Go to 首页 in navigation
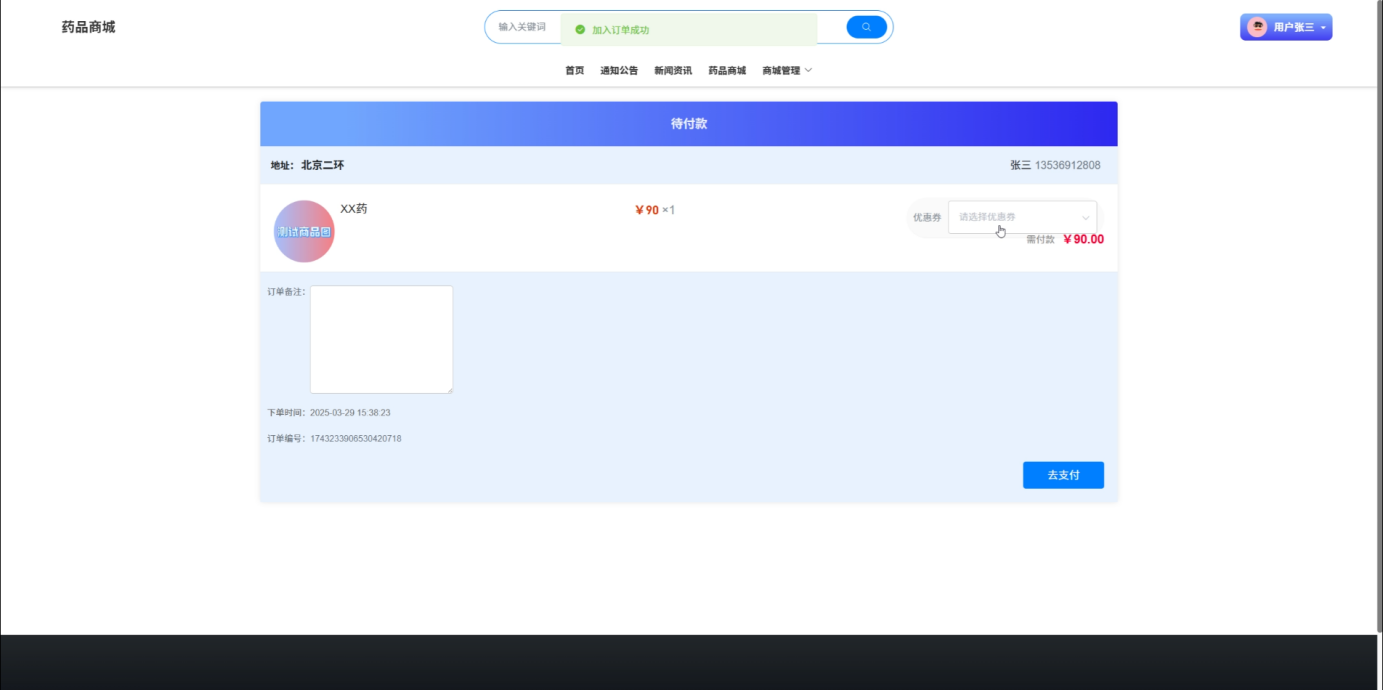The width and height of the screenshot is (1383, 690). click(574, 70)
